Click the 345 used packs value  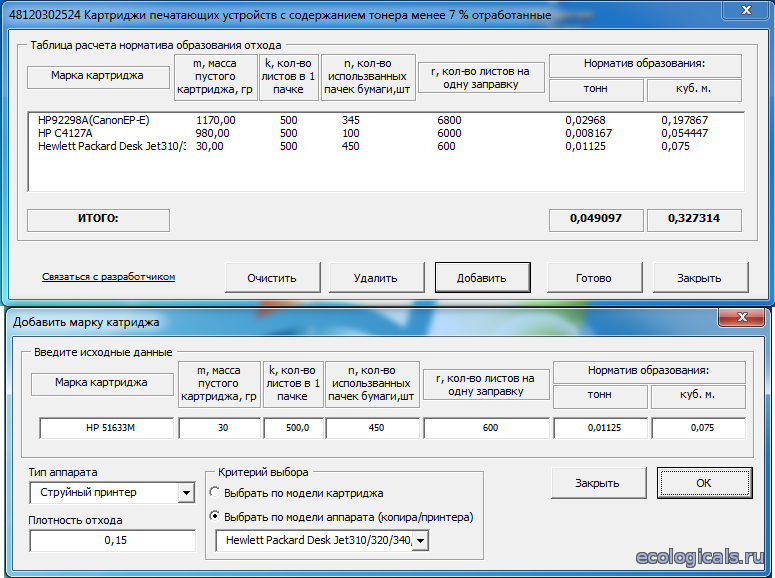(x=350, y=120)
